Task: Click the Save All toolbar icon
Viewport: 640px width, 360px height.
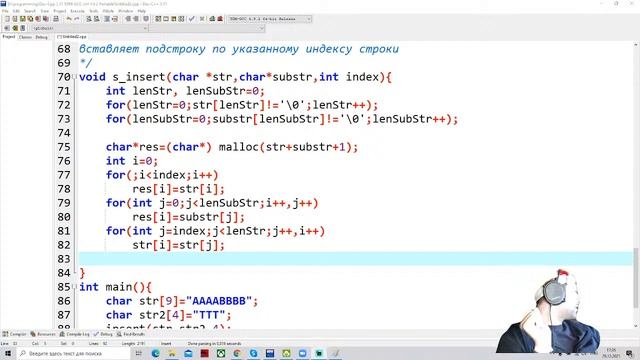Action: 30,19
